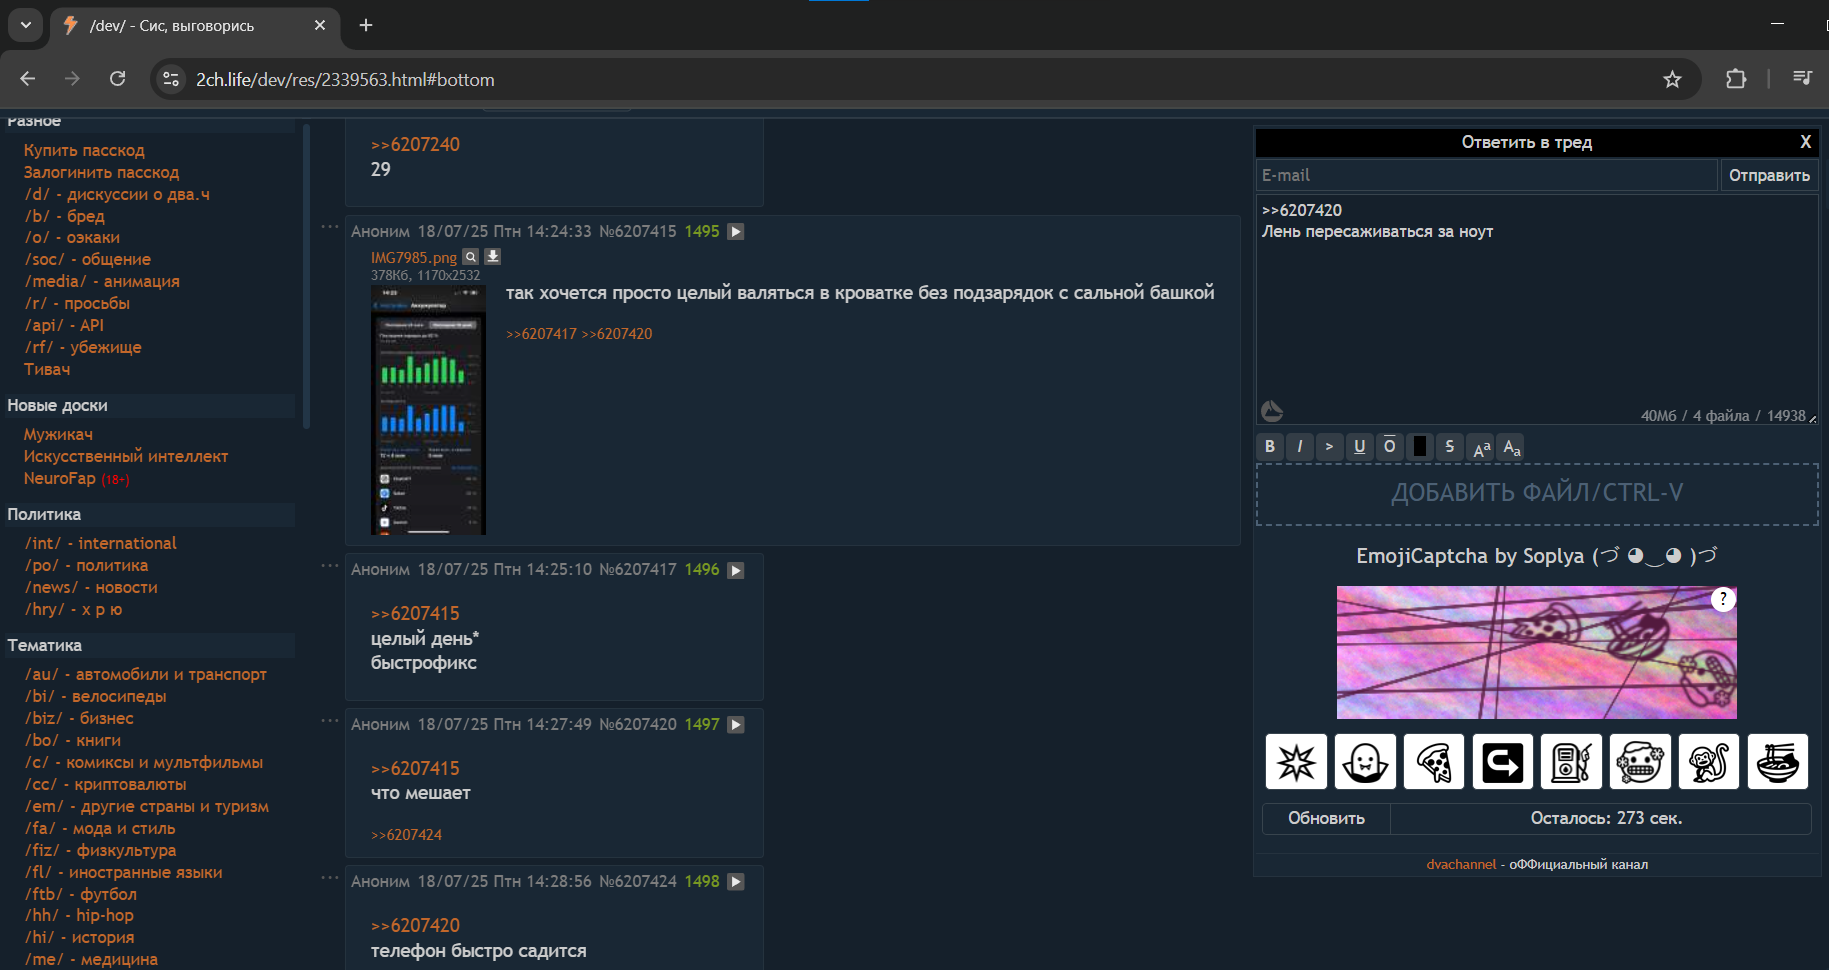Switch to the /dev/ Сис, выговорись tab
1829x970 pixels.
click(x=195, y=26)
